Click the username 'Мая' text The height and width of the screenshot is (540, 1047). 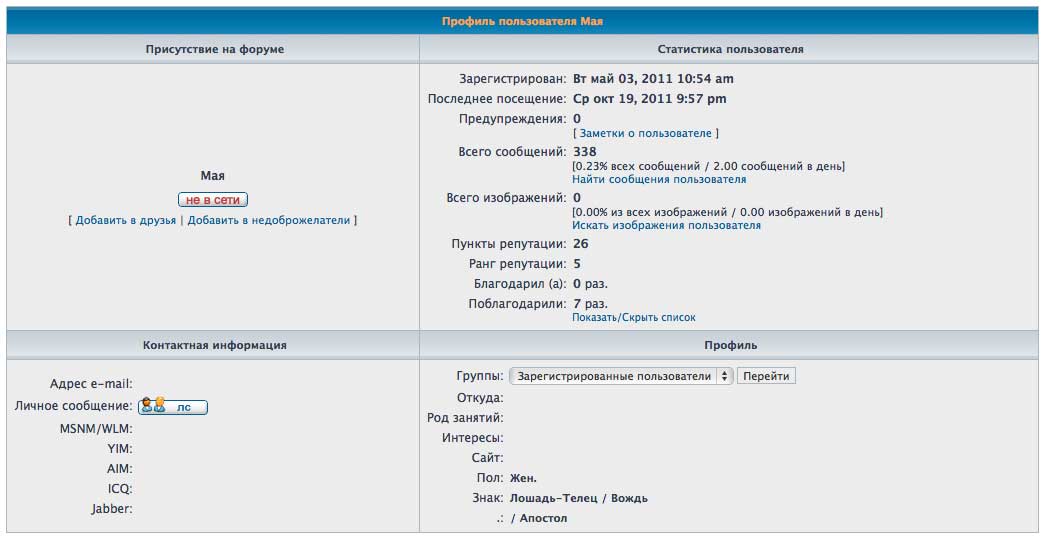point(212,176)
